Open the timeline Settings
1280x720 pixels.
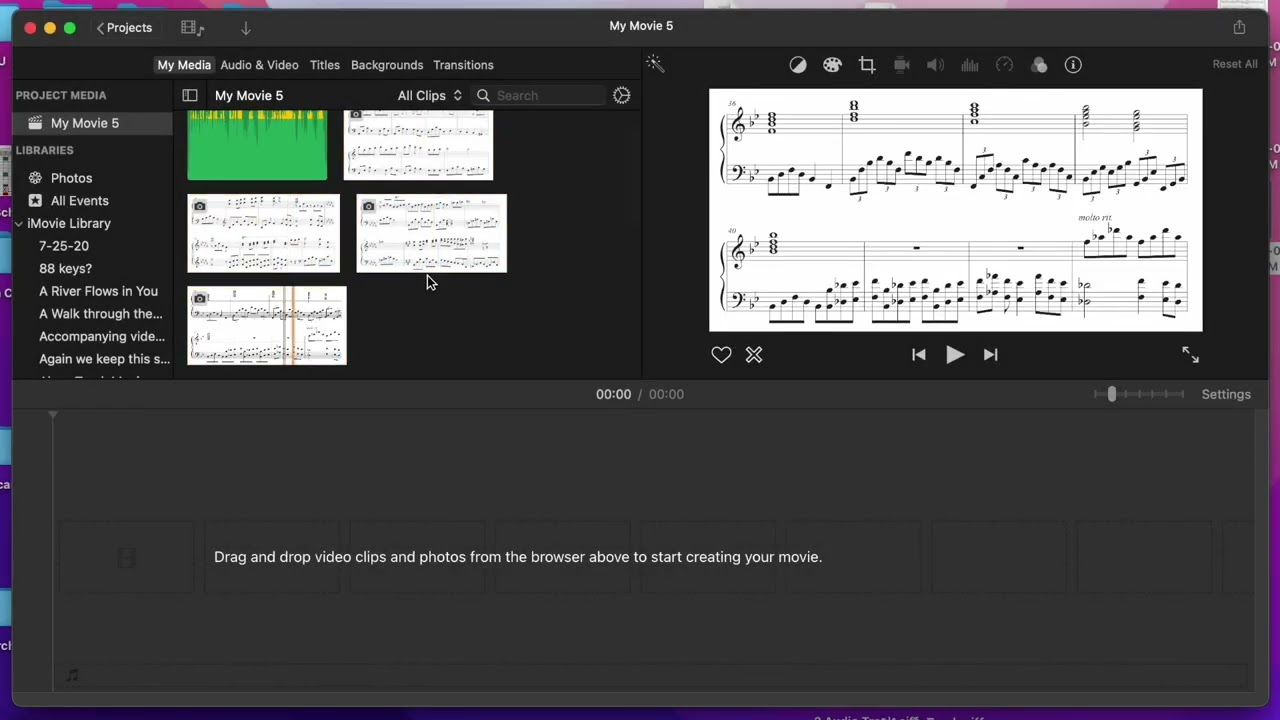[x=1226, y=394]
